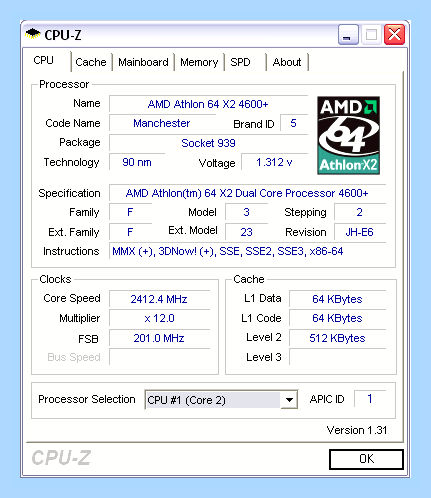Click the L1 Data value 64 KBytes

[337, 299]
